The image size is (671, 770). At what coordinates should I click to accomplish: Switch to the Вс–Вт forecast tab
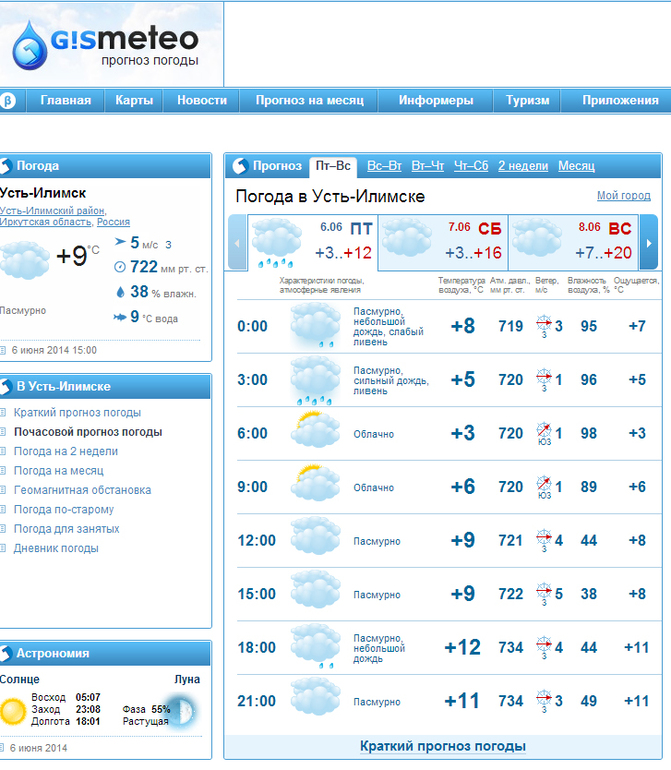(384, 166)
